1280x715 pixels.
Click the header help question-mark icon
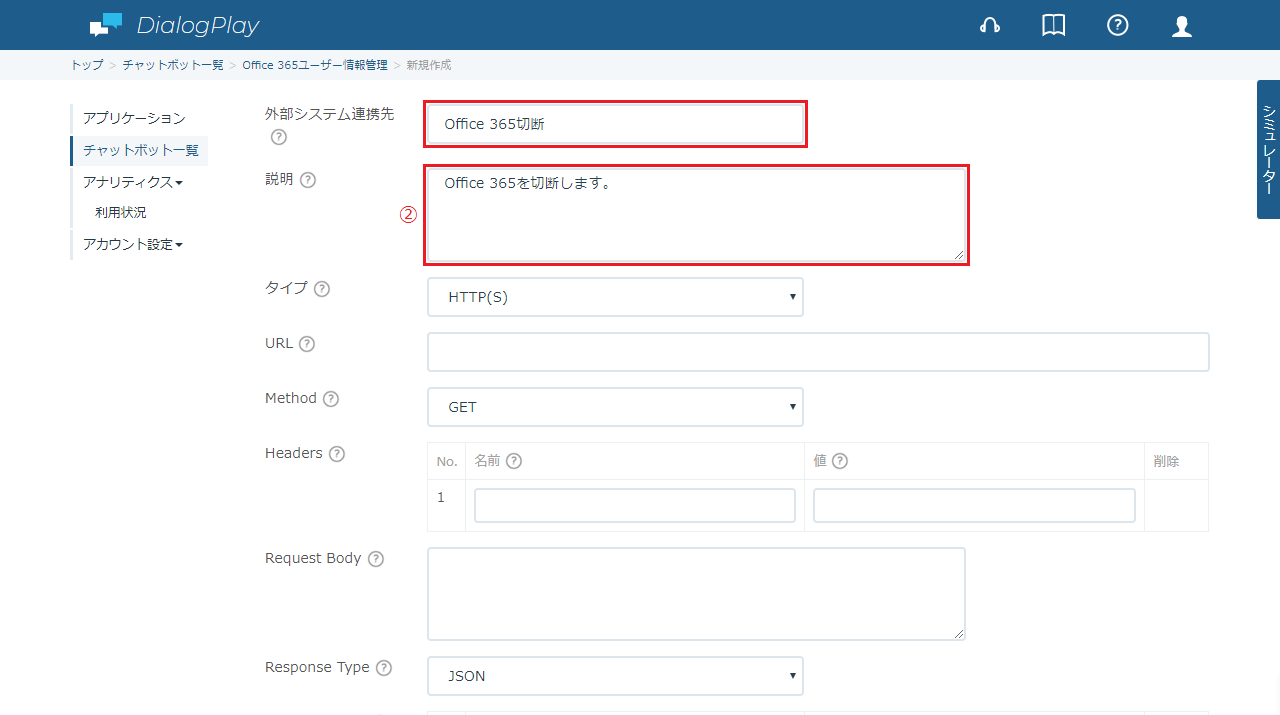click(1118, 26)
